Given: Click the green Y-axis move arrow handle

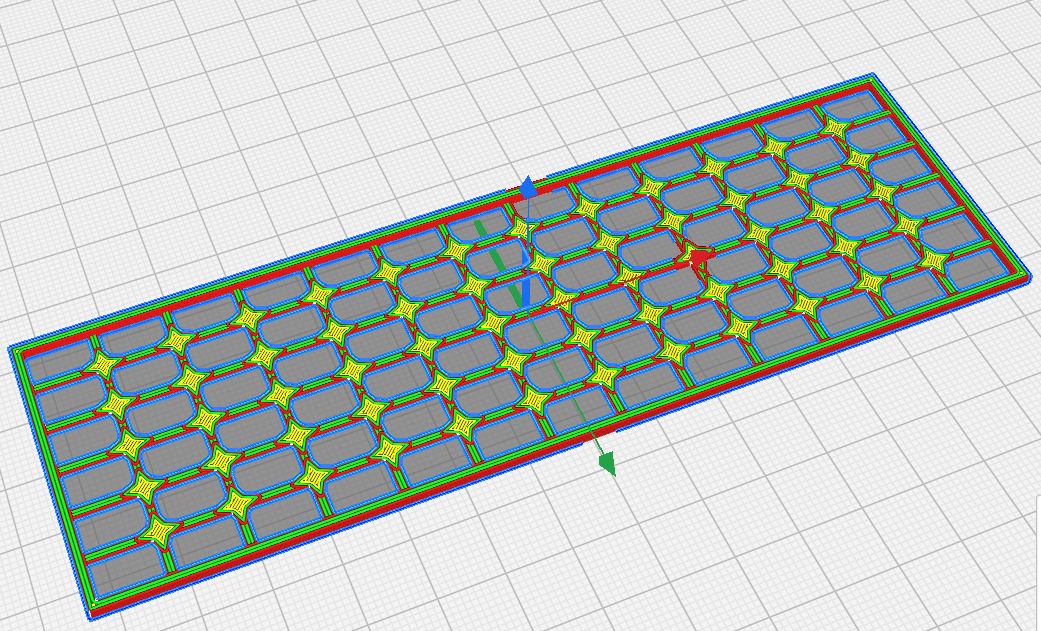Looking at the screenshot, I should tap(607, 463).
